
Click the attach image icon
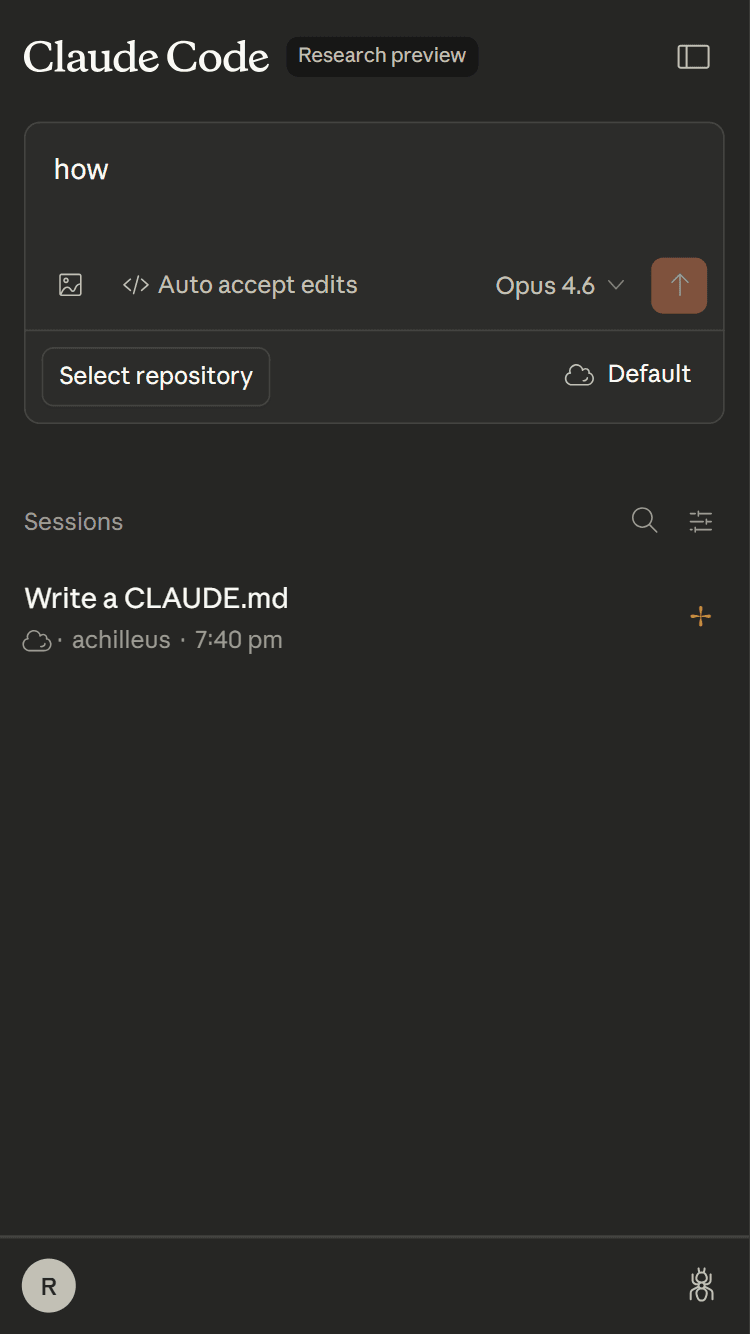click(x=70, y=285)
